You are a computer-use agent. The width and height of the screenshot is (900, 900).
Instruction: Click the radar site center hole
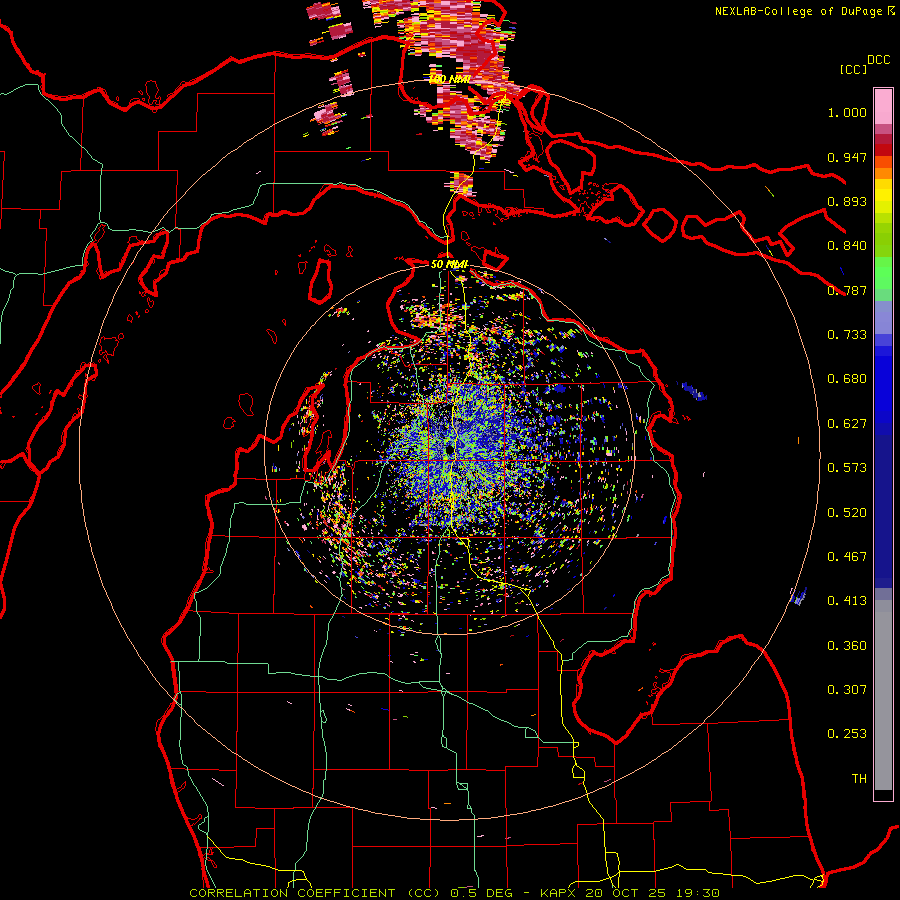[450, 449]
